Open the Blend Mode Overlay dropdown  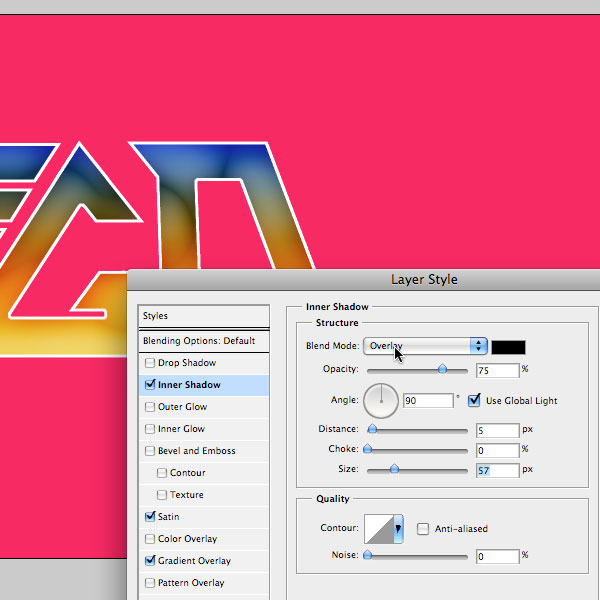pos(425,346)
